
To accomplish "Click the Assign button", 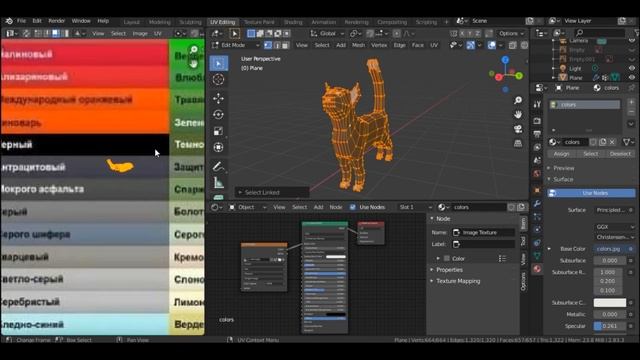I will click(x=561, y=154).
